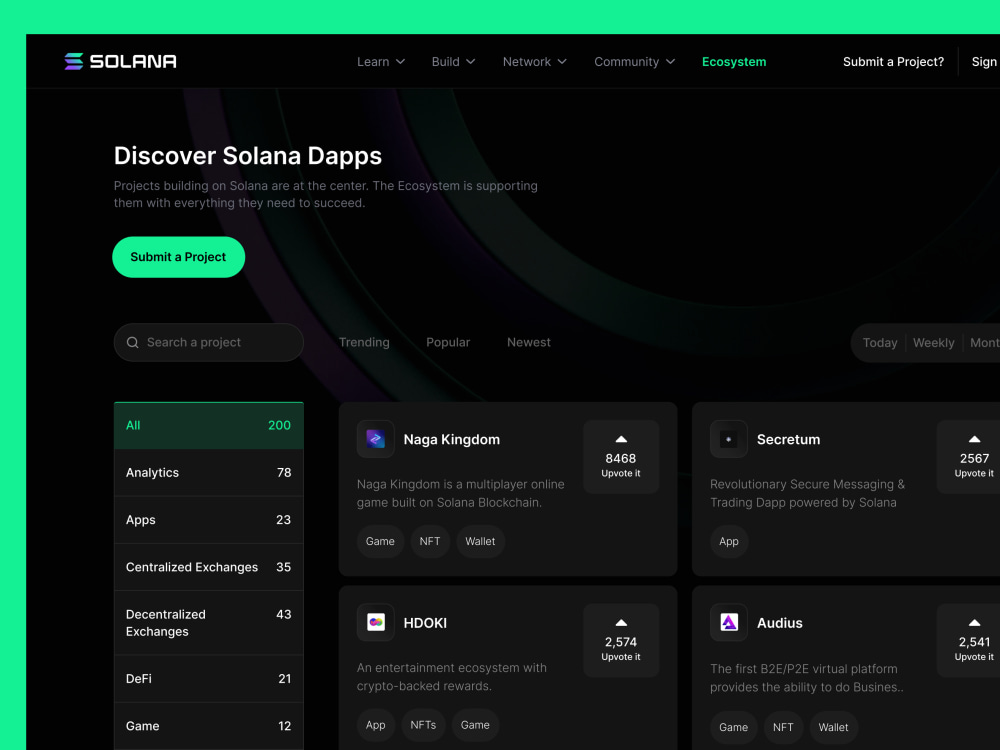1000x750 pixels.
Task: Click the NFT tag on Audius
Action: click(783, 728)
